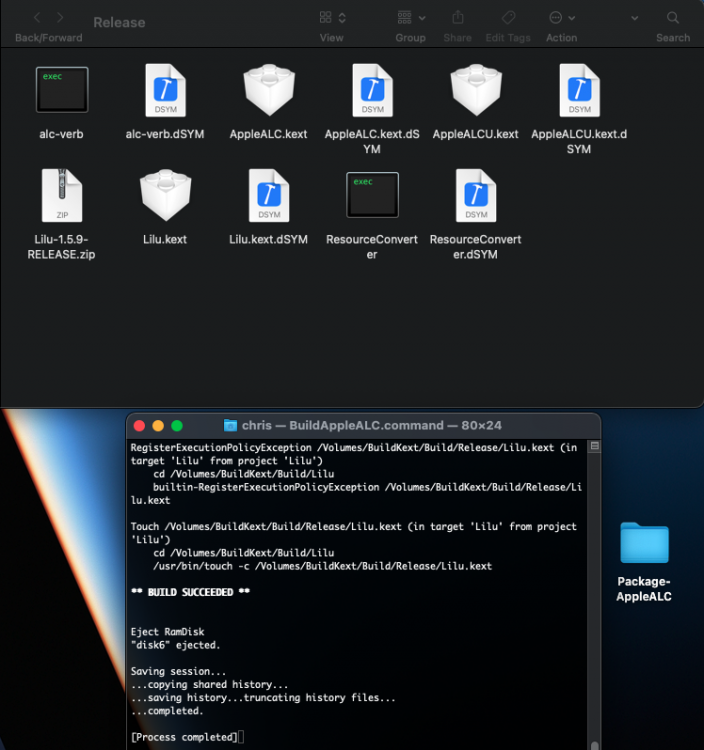Click the Terminal title folder proxy icon

(x=231, y=425)
